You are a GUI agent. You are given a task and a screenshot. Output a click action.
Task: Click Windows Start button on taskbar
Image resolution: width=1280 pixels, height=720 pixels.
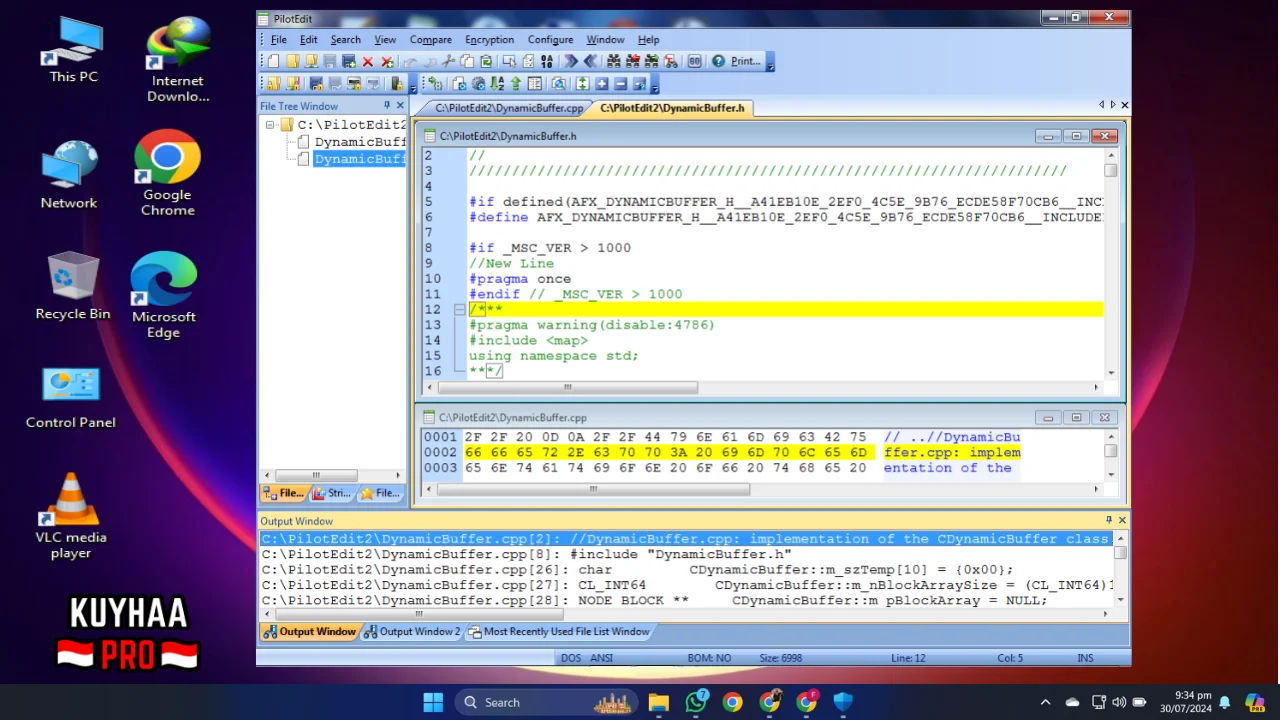433,702
